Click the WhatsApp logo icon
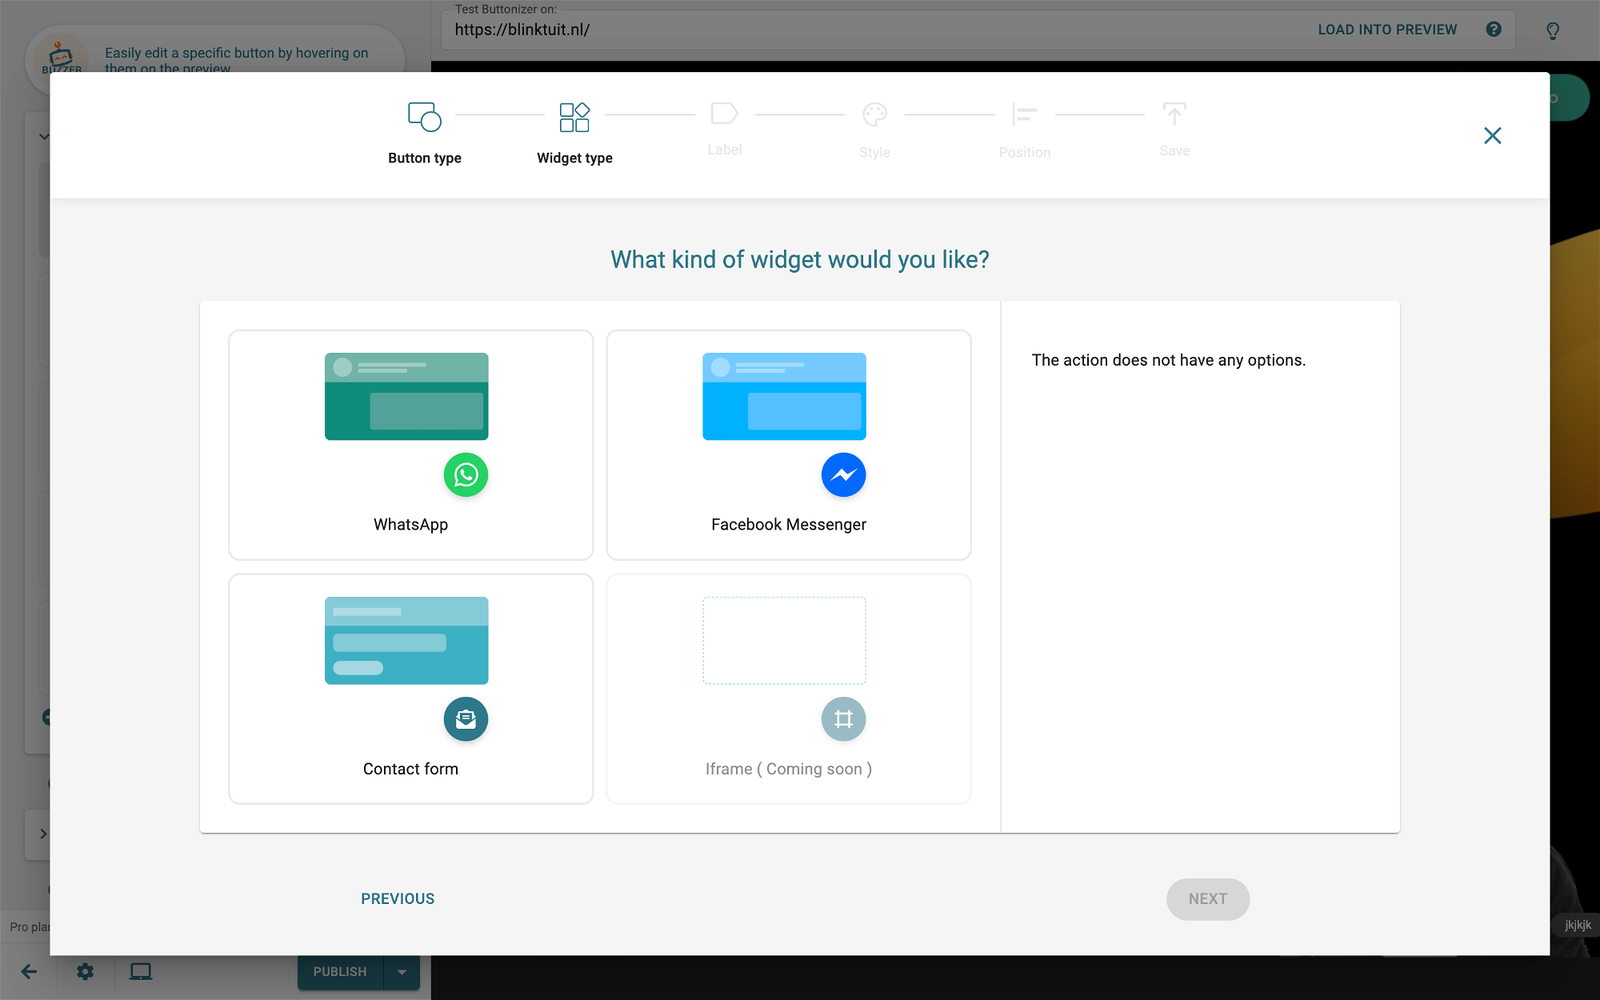Image resolution: width=1600 pixels, height=1000 pixels. coord(466,475)
